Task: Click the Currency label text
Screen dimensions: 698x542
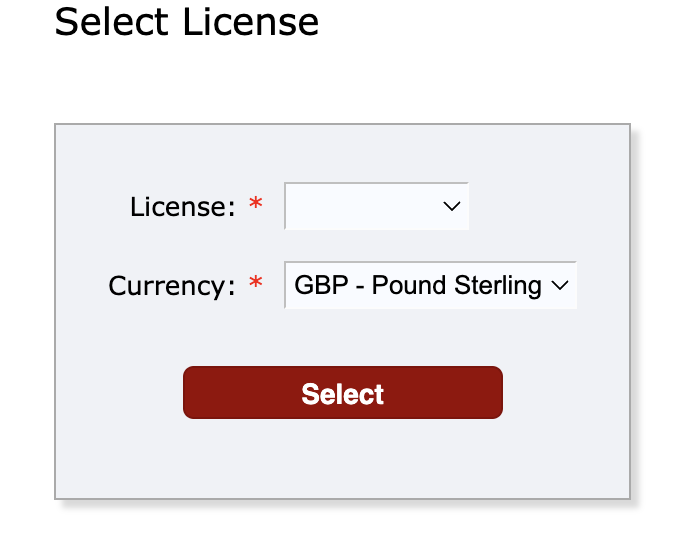Action: [x=171, y=286]
